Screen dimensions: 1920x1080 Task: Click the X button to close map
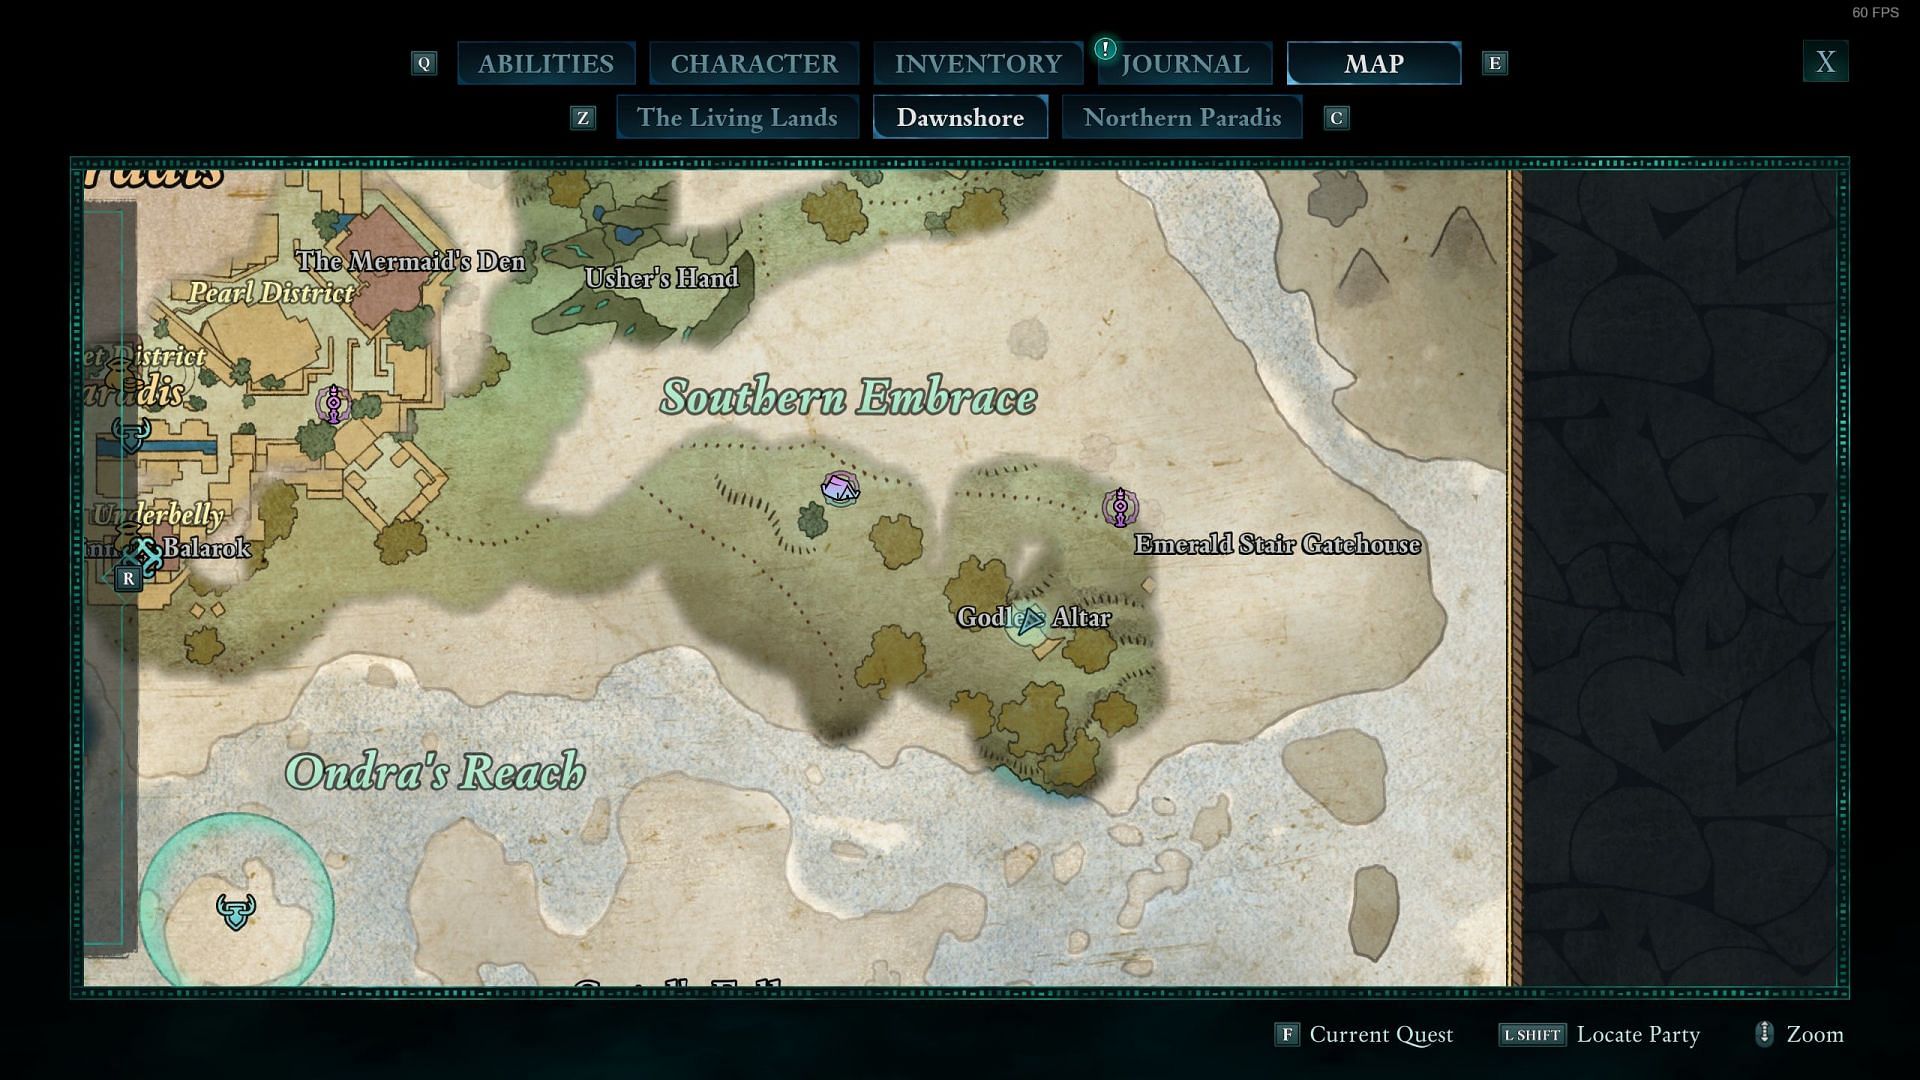tap(1825, 61)
